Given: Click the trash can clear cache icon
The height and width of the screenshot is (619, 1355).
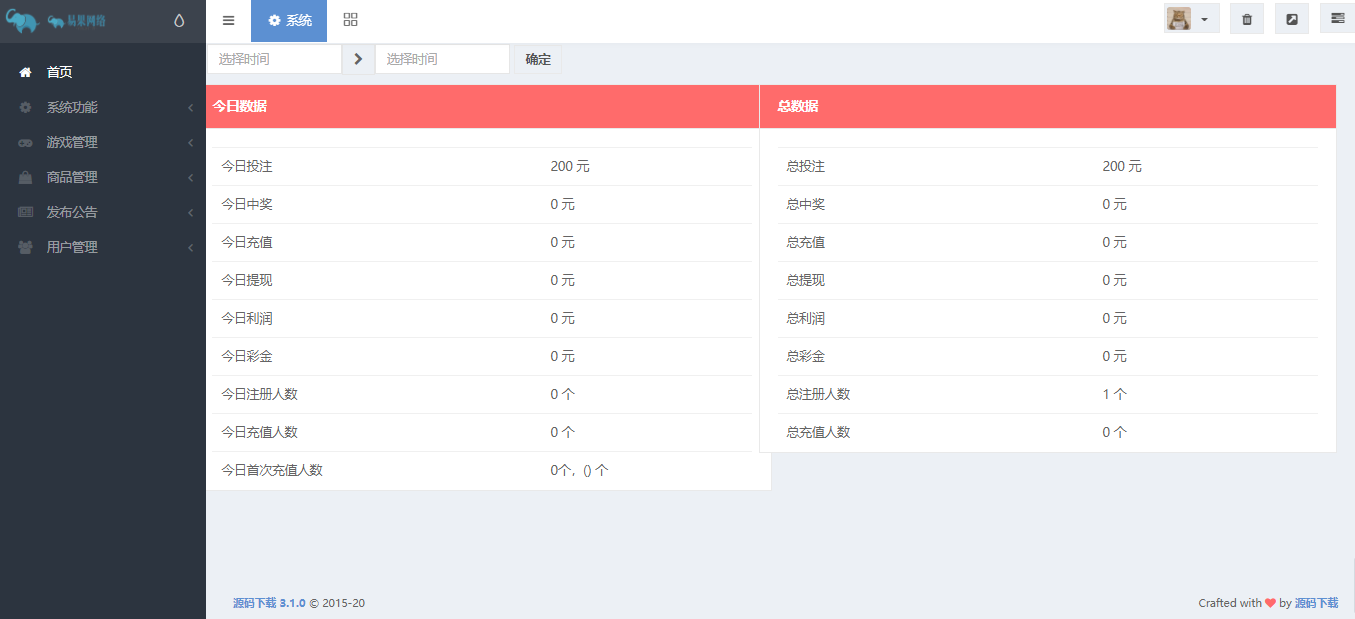Looking at the screenshot, I should tap(1246, 19).
